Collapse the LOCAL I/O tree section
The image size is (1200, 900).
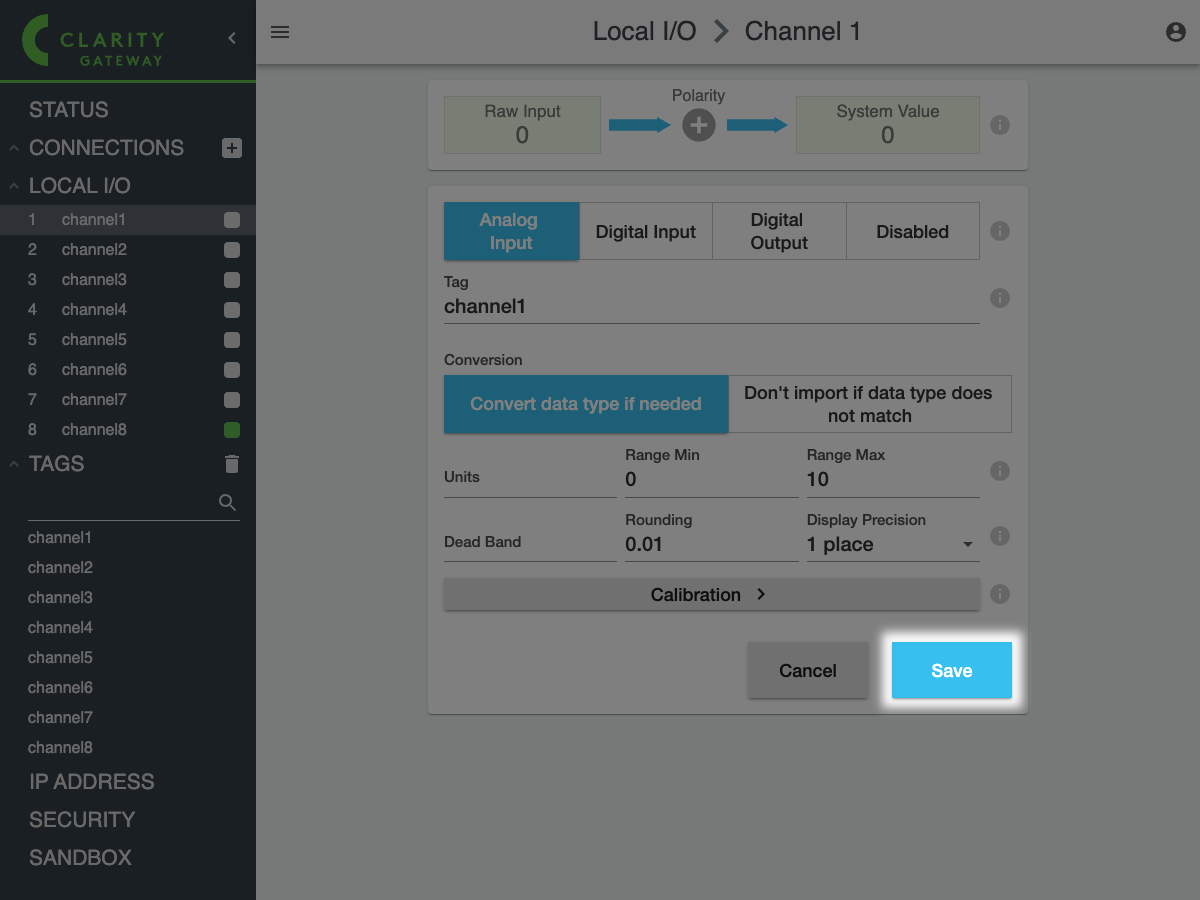15,186
